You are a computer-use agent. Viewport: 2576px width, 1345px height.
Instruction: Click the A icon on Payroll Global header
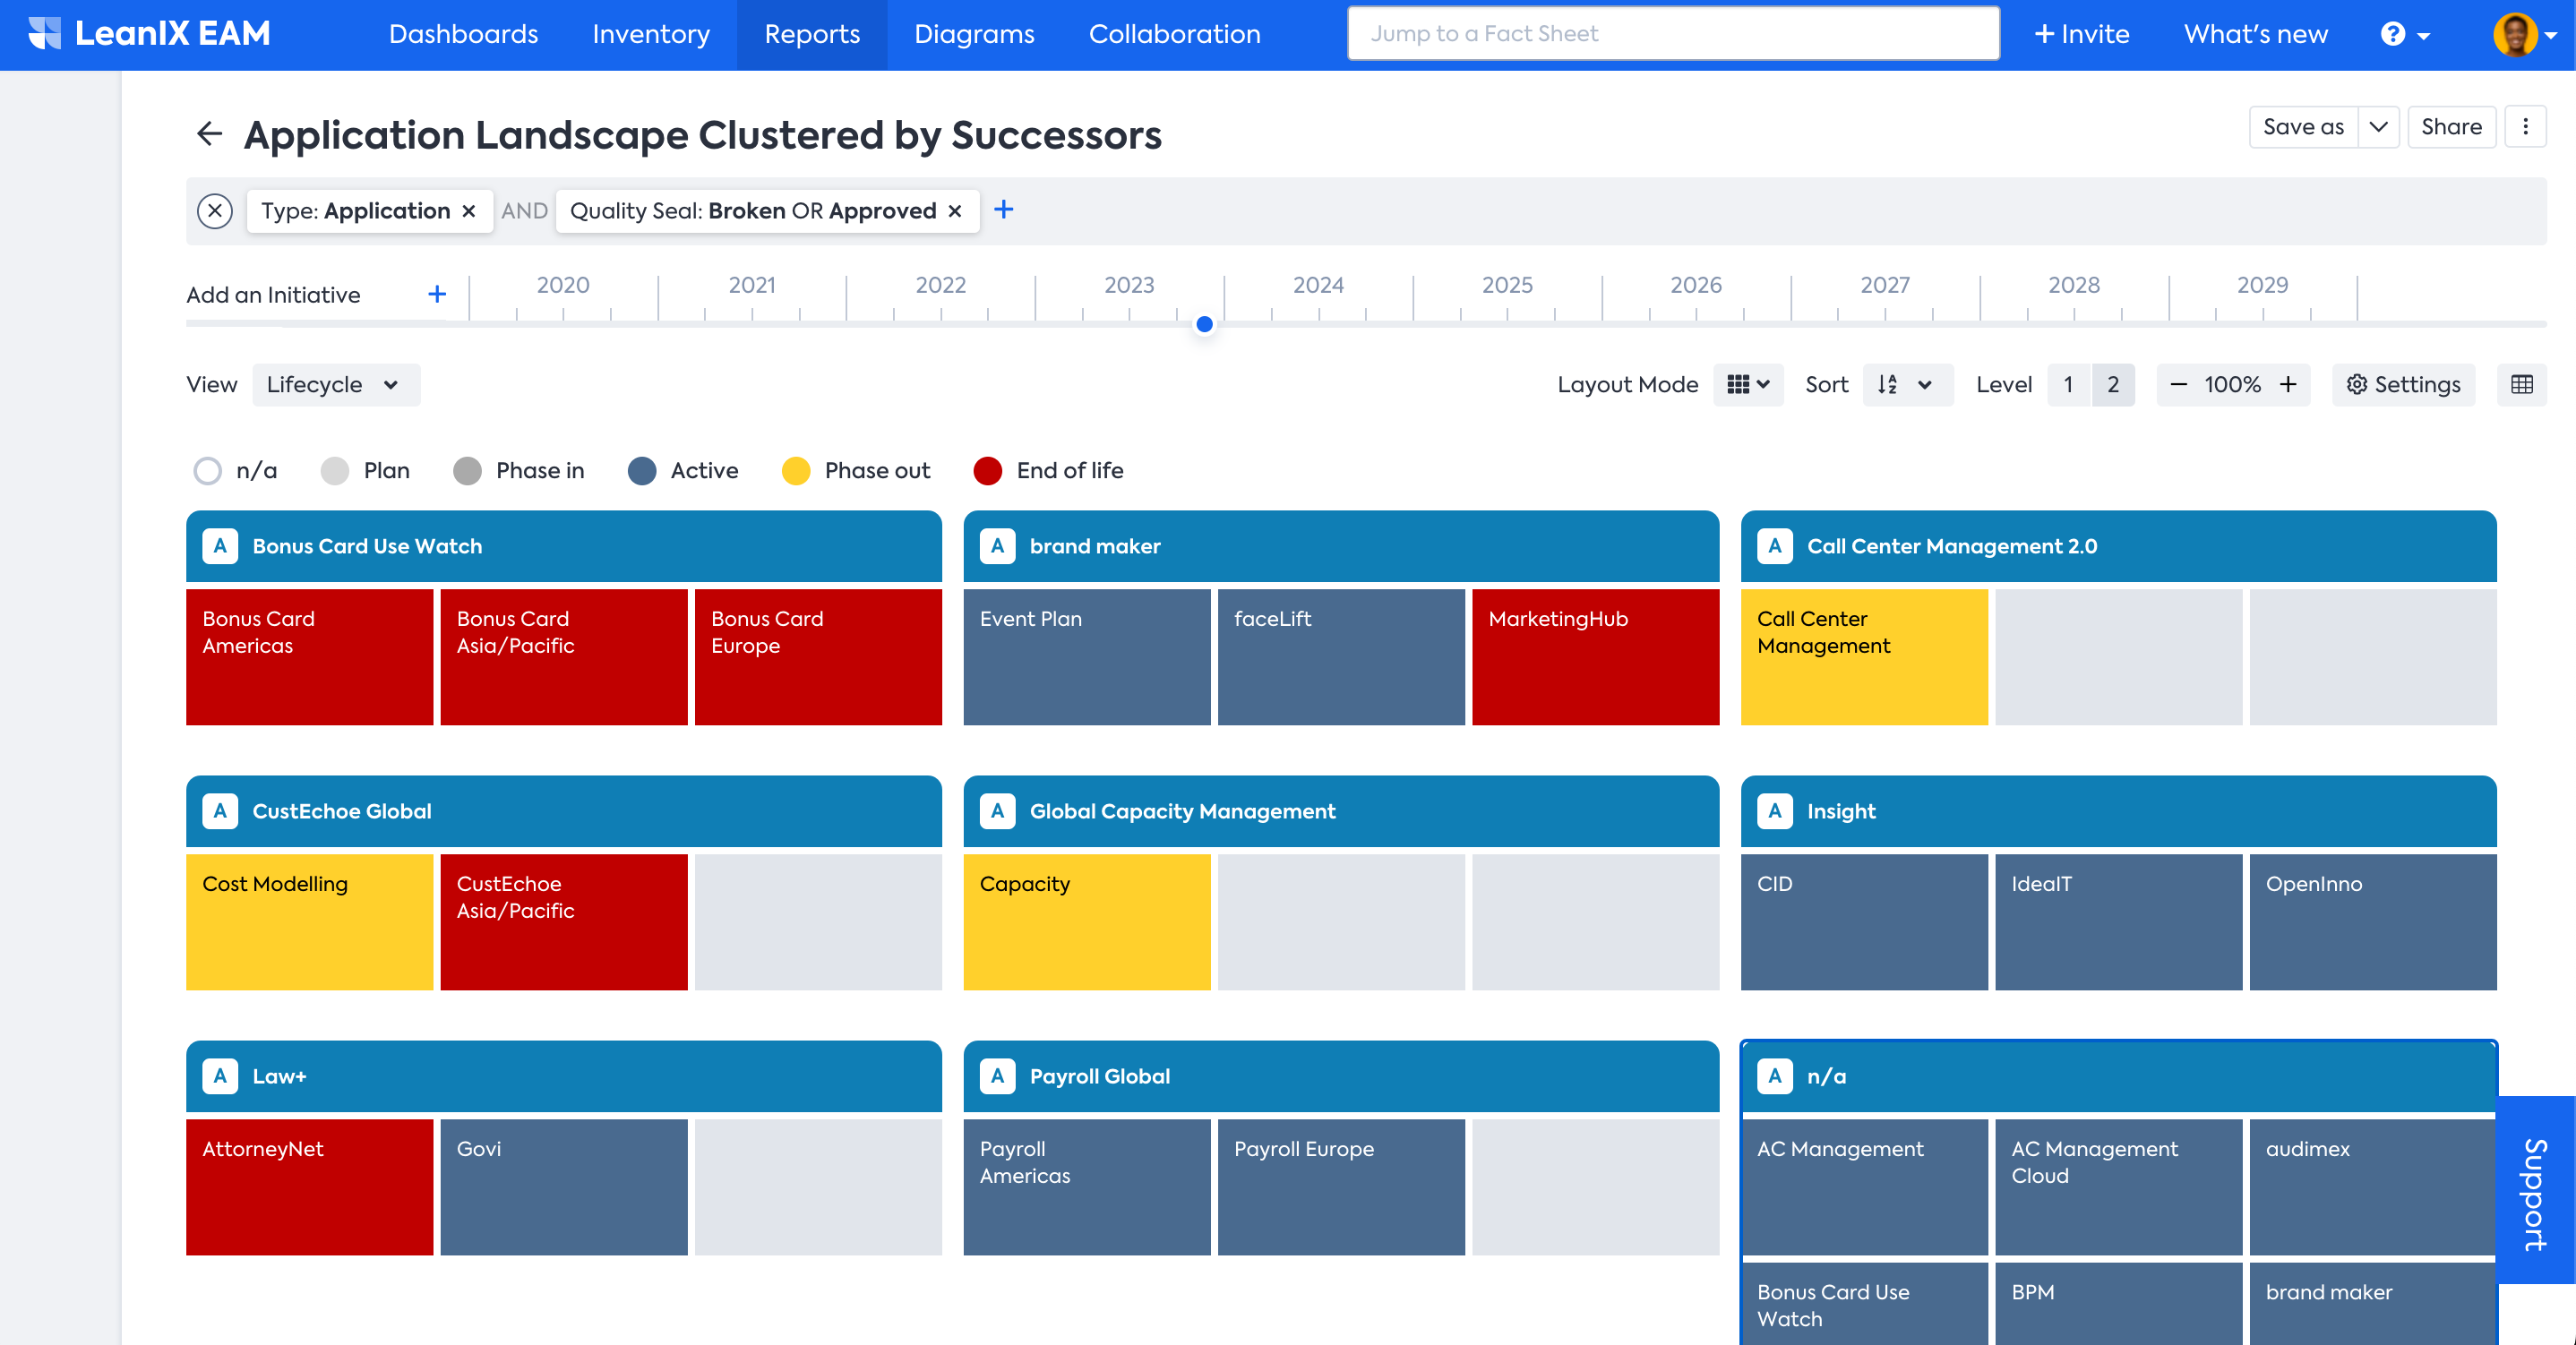click(997, 1076)
